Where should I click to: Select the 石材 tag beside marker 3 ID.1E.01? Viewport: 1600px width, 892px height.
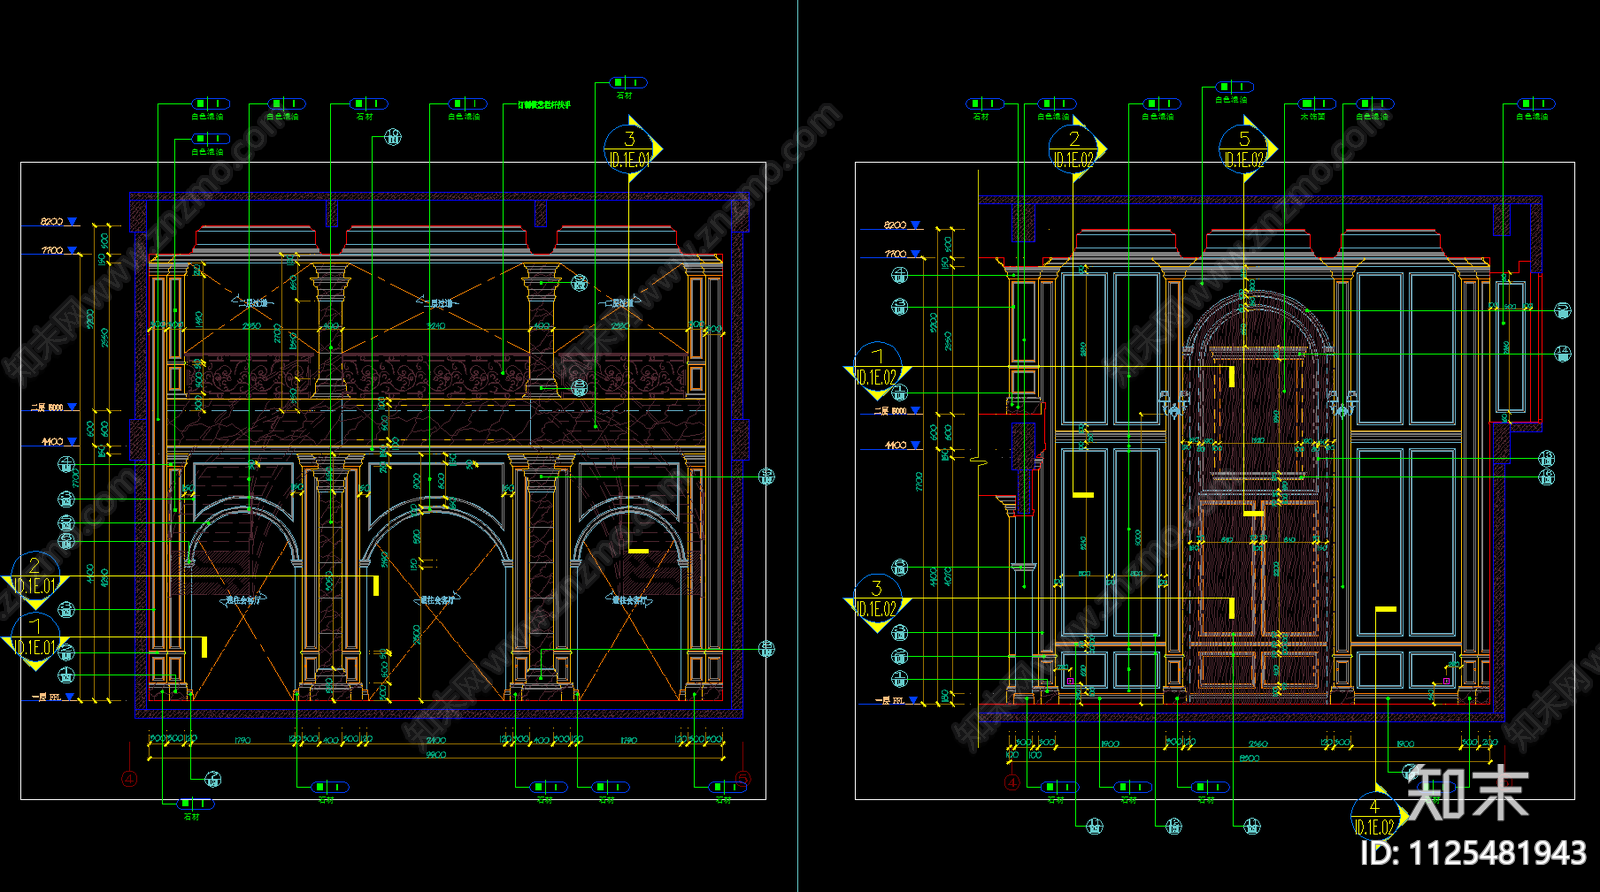click(x=627, y=88)
